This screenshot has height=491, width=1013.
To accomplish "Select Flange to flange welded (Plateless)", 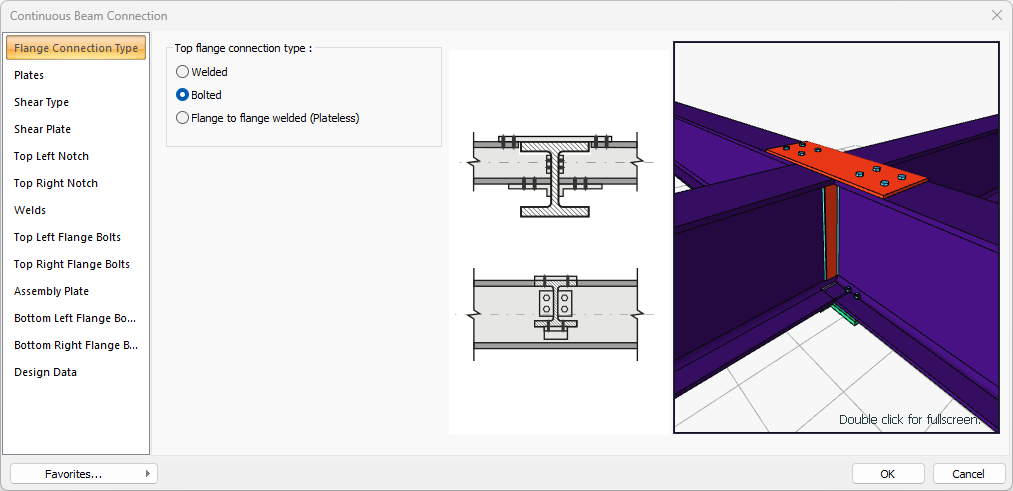I will [182, 118].
